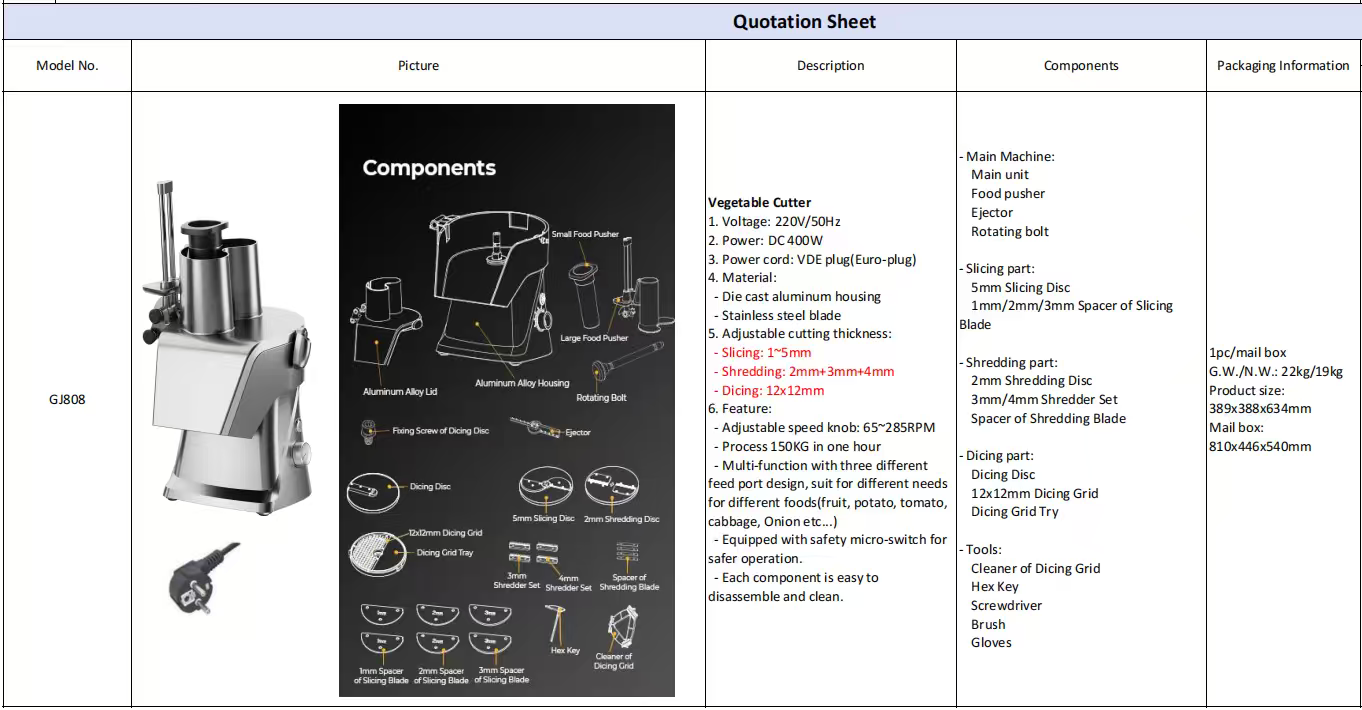Viewport: 1362px width, 710px height.
Task: Select the "Packaging Information" column header
Action: 1283,66
